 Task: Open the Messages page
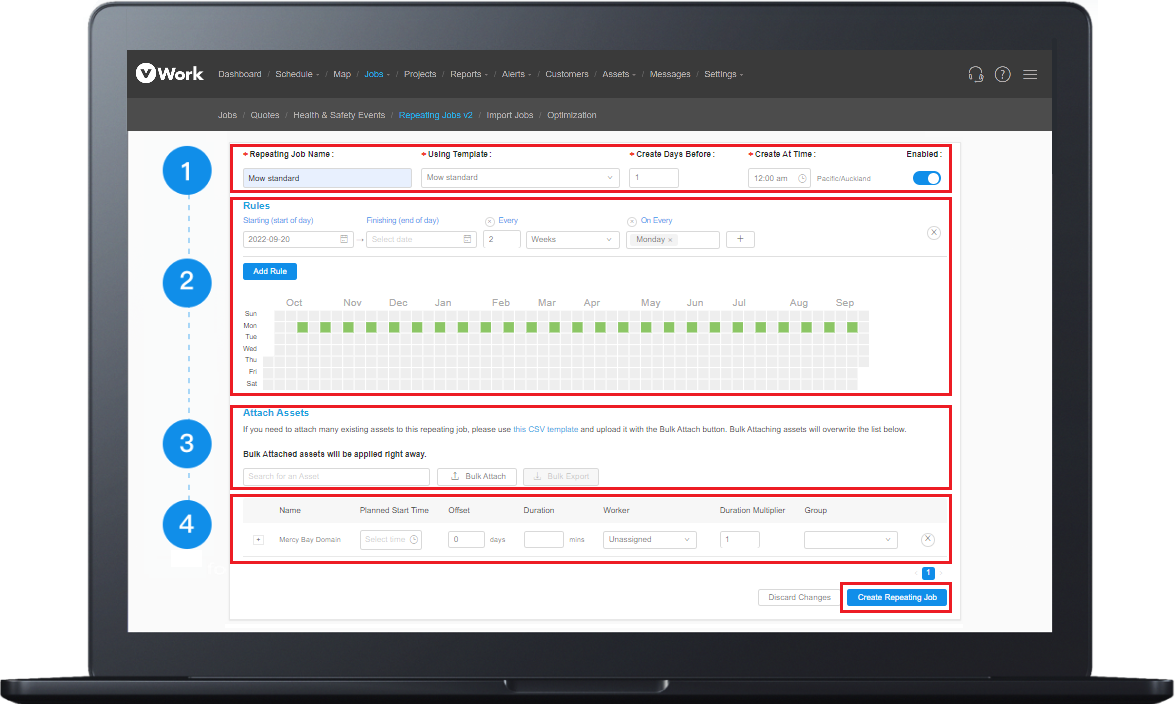point(670,74)
